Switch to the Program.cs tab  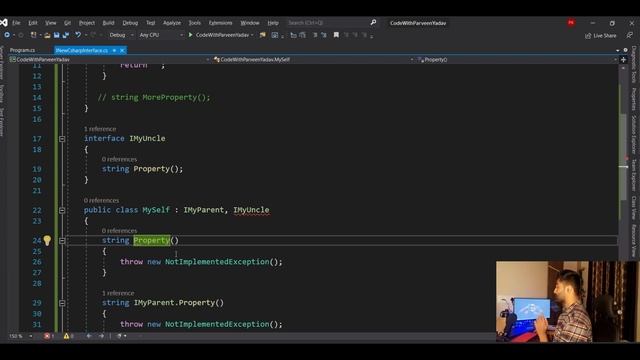(x=22, y=50)
